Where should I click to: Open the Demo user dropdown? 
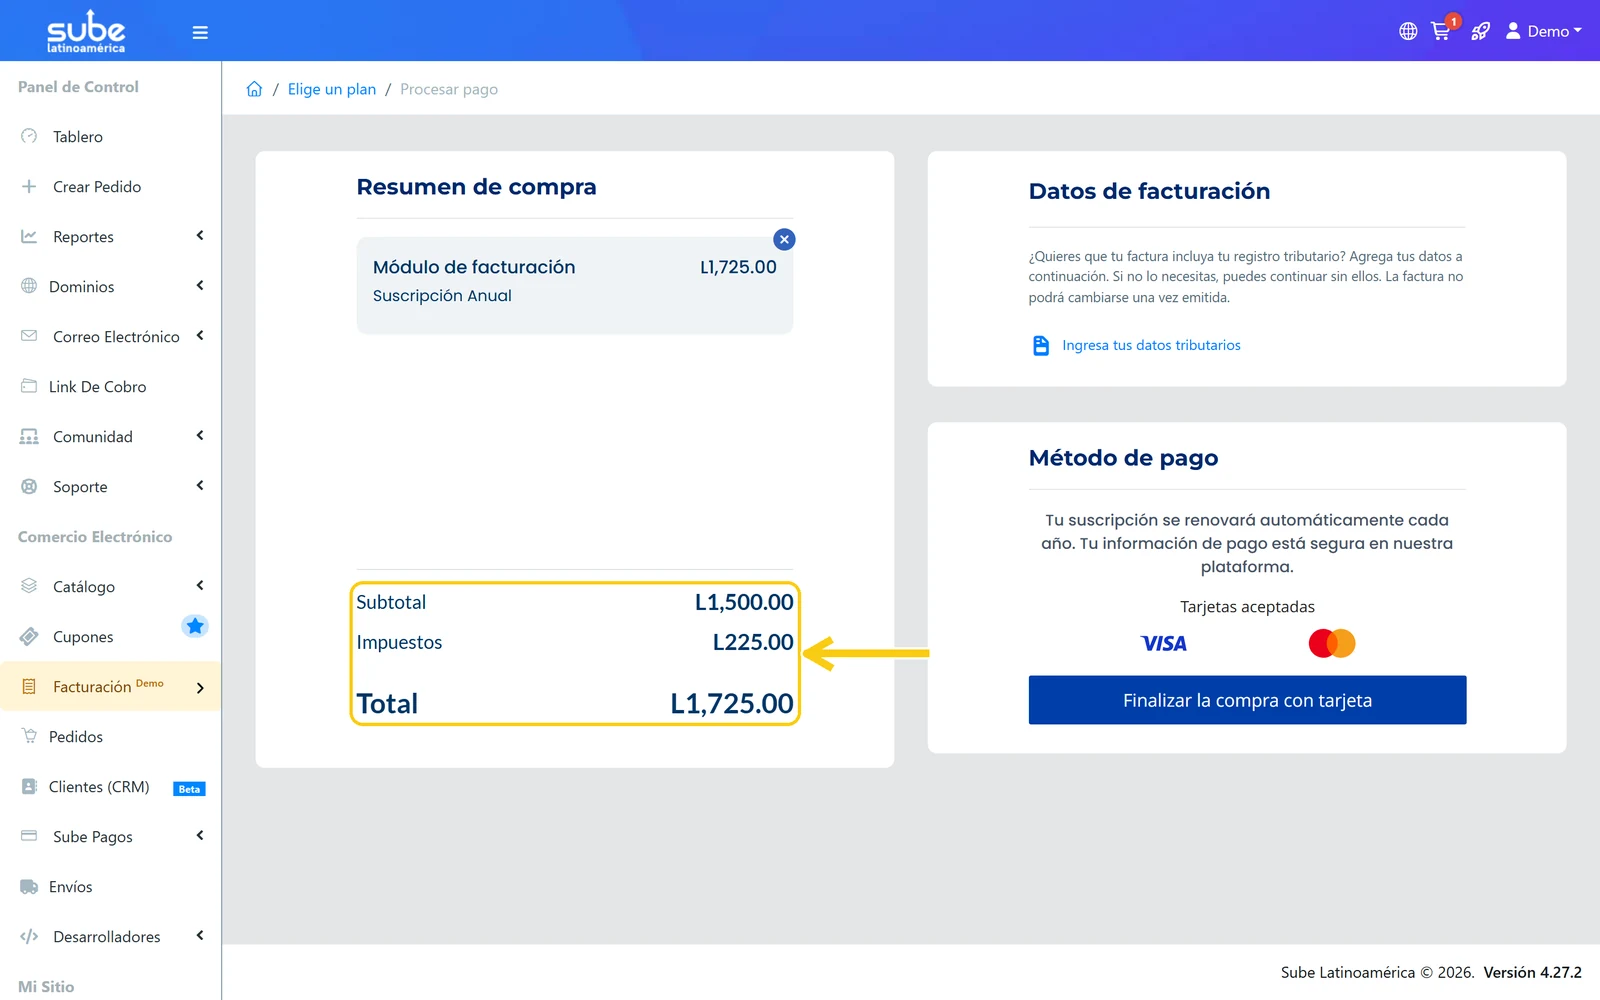[x=1544, y=31]
